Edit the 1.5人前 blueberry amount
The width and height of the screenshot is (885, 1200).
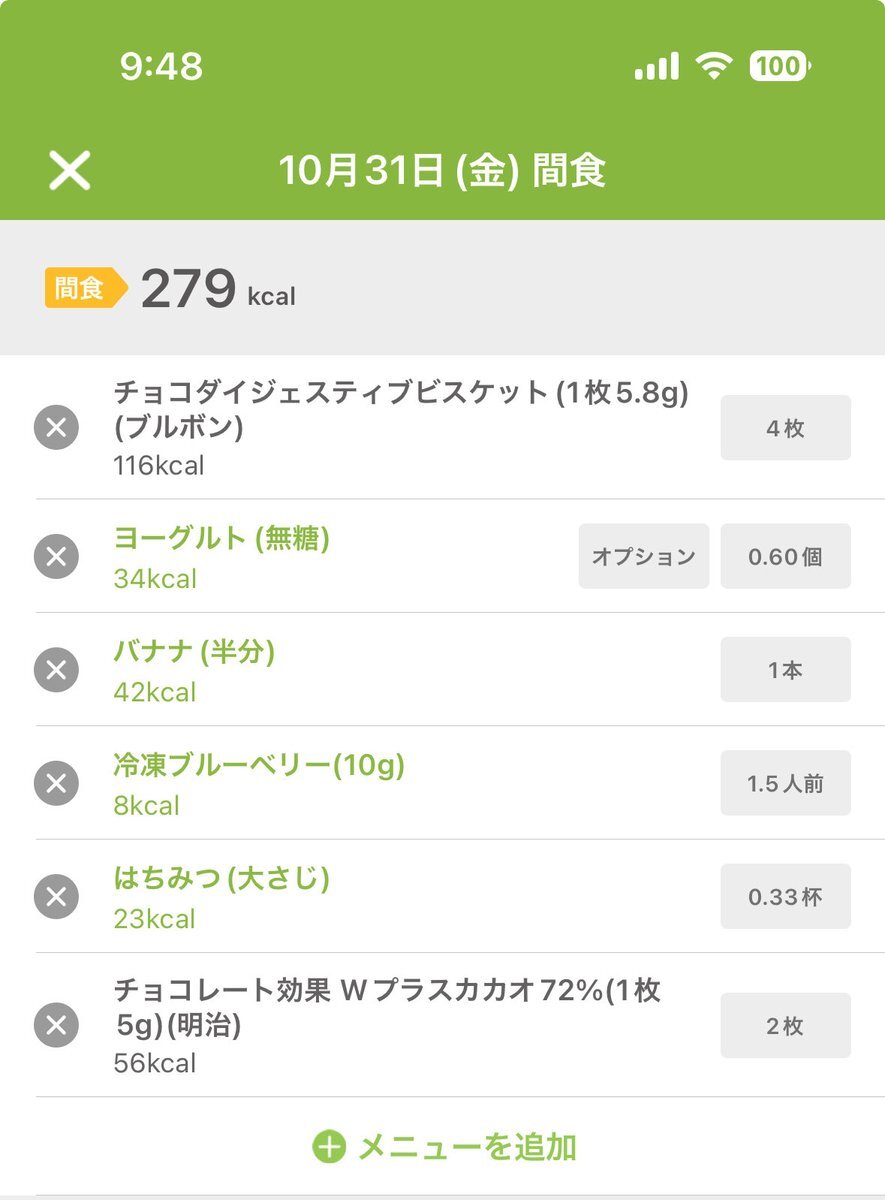pyautogui.click(x=785, y=783)
